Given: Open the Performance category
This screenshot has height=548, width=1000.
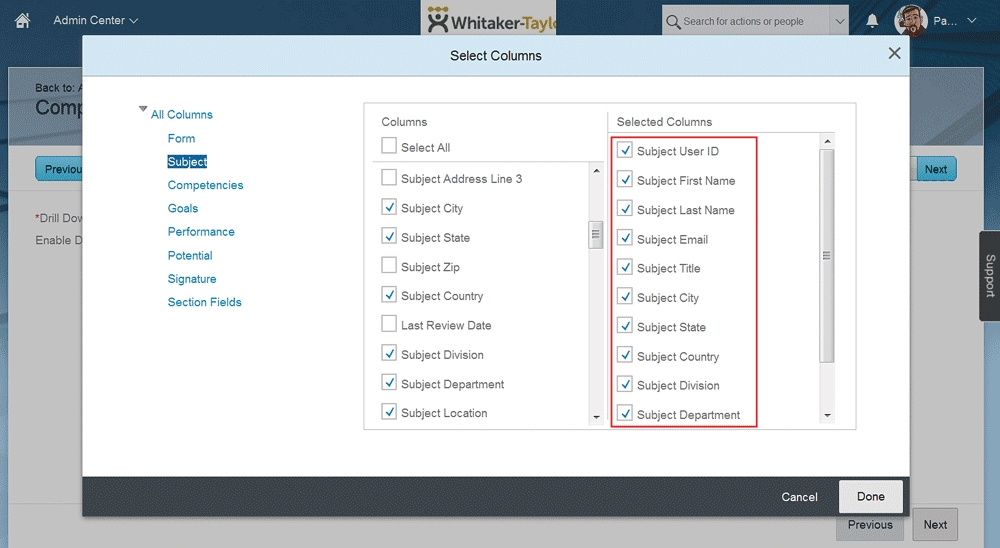Looking at the screenshot, I should (201, 232).
